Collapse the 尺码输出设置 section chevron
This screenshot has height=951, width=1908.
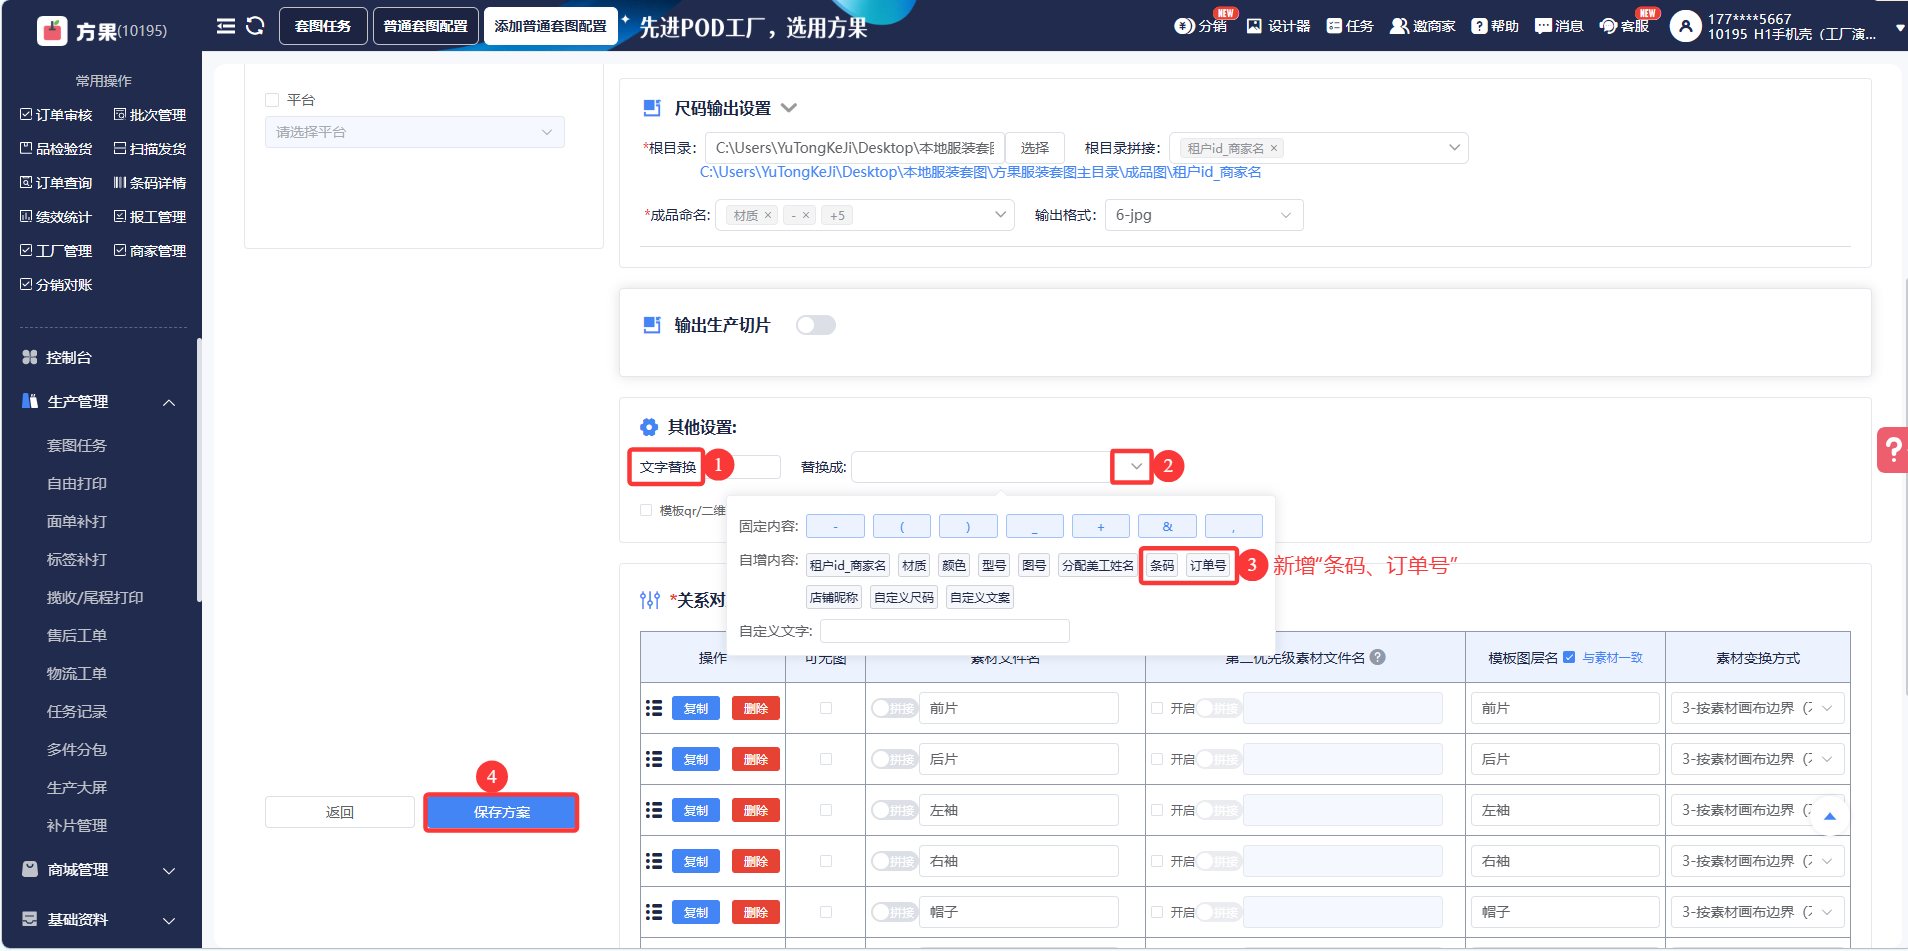(788, 108)
